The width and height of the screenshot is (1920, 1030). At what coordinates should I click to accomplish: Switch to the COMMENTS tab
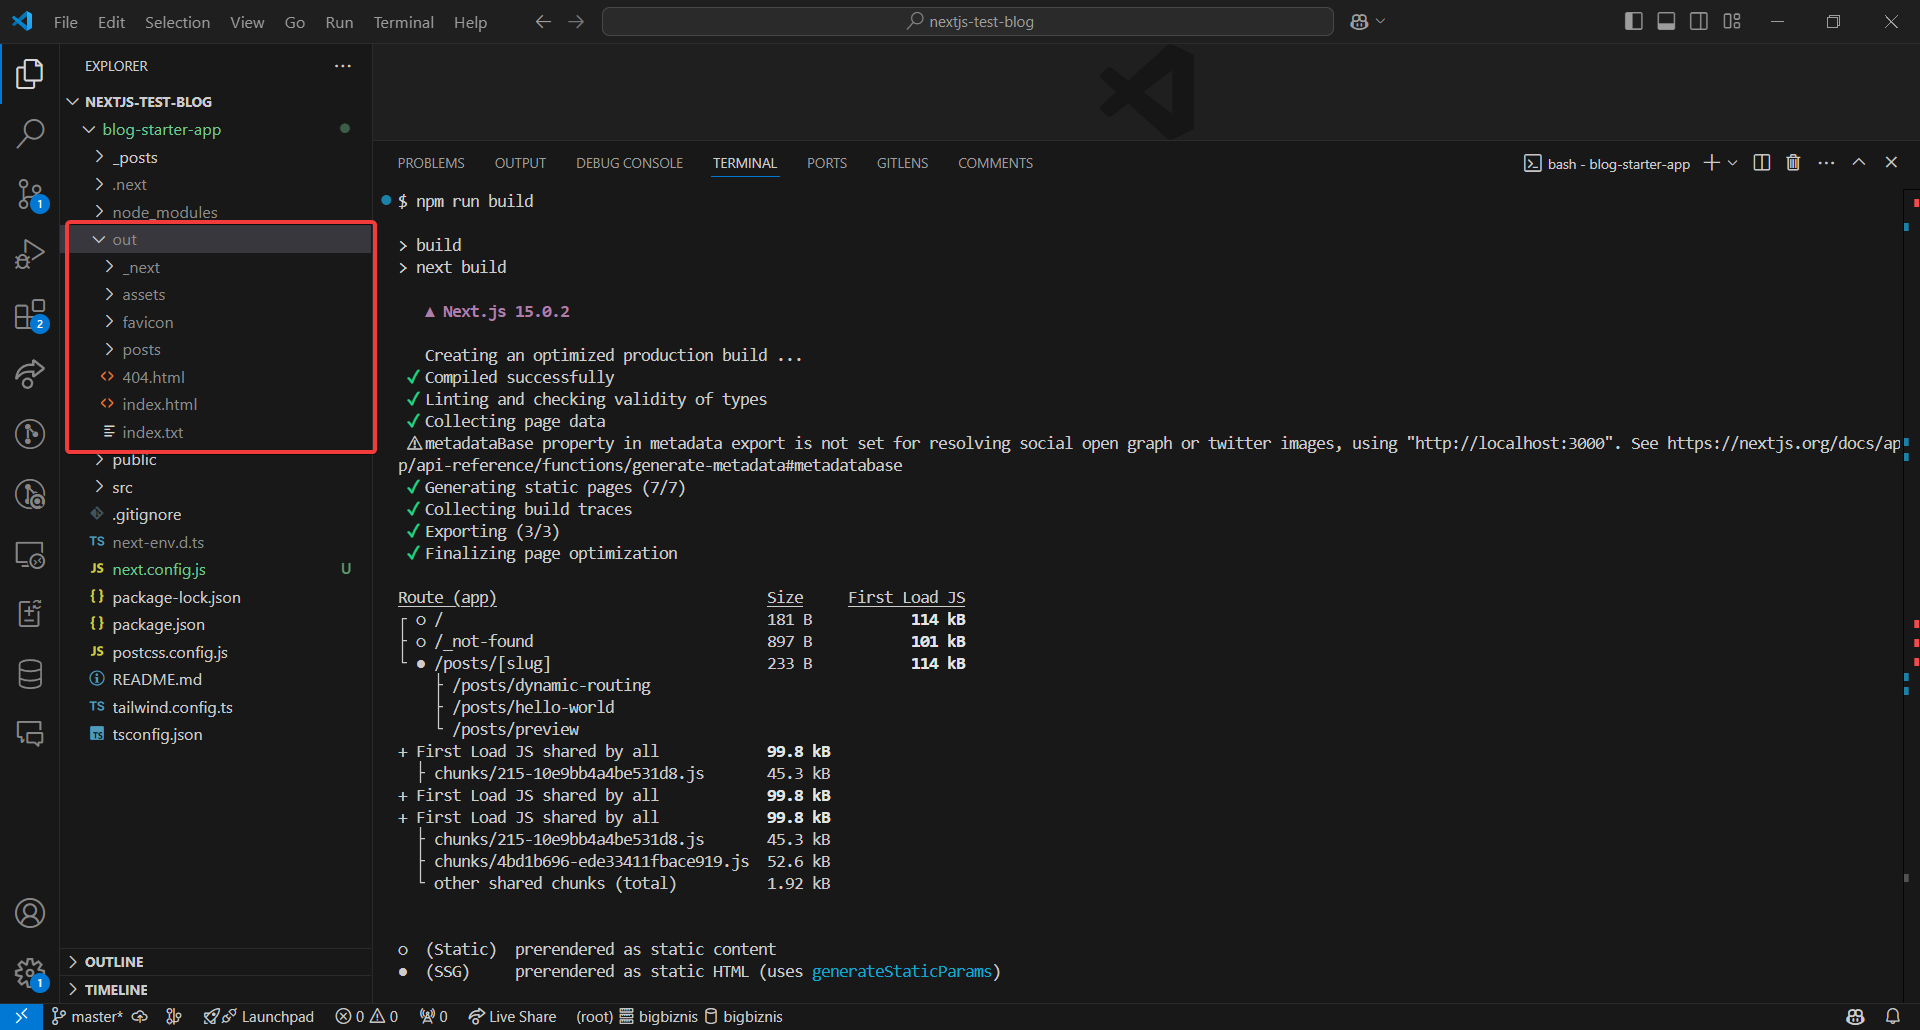(x=995, y=163)
